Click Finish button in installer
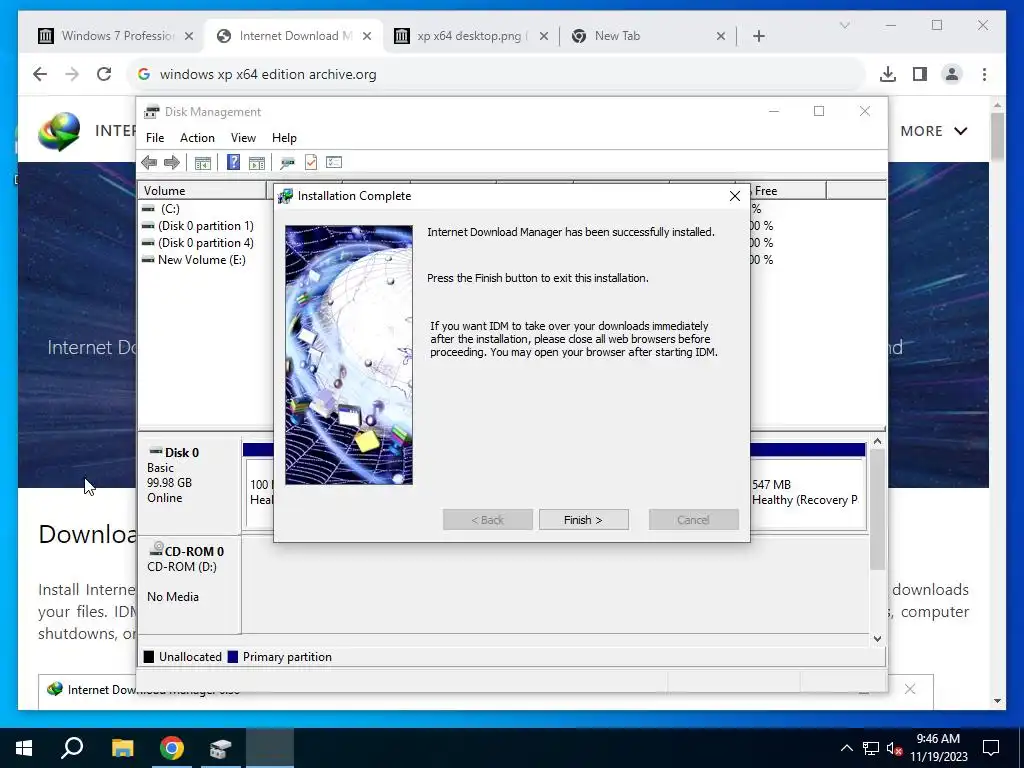 pyautogui.click(x=584, y=520)
